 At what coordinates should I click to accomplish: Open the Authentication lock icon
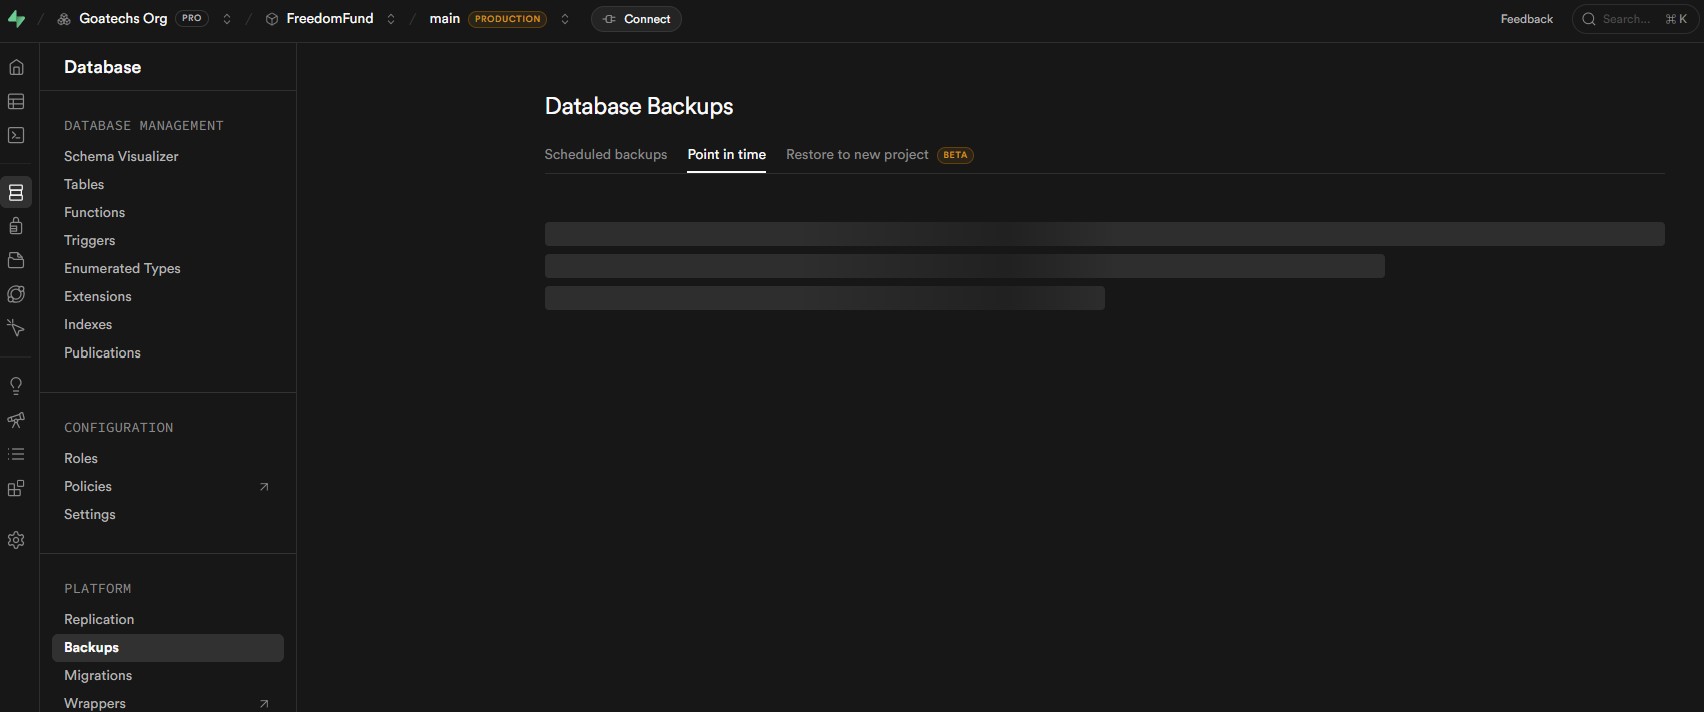coord(16,226)
